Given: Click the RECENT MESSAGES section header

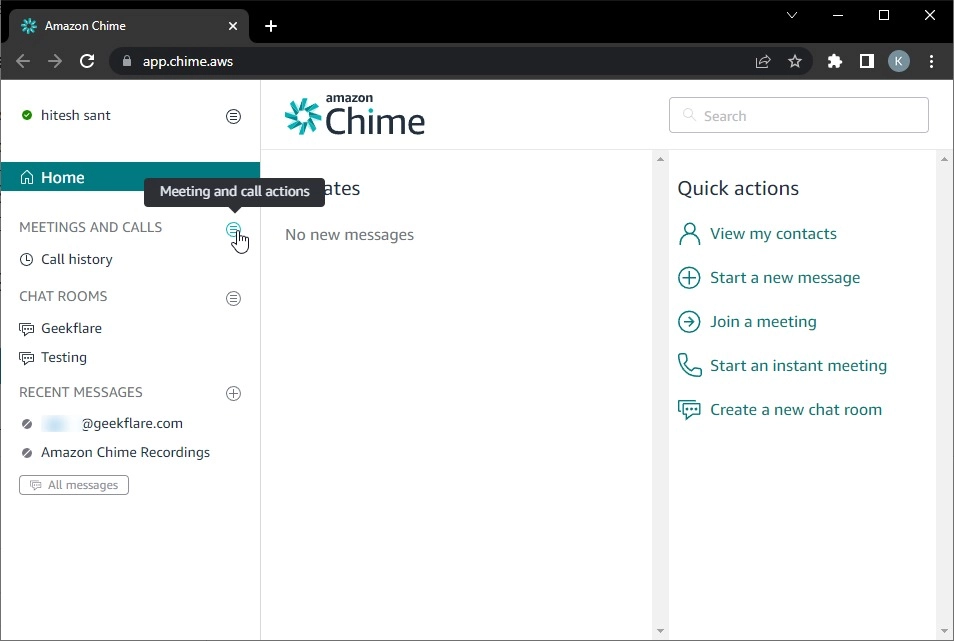Looking at the screenshot, I should point(81,392).
